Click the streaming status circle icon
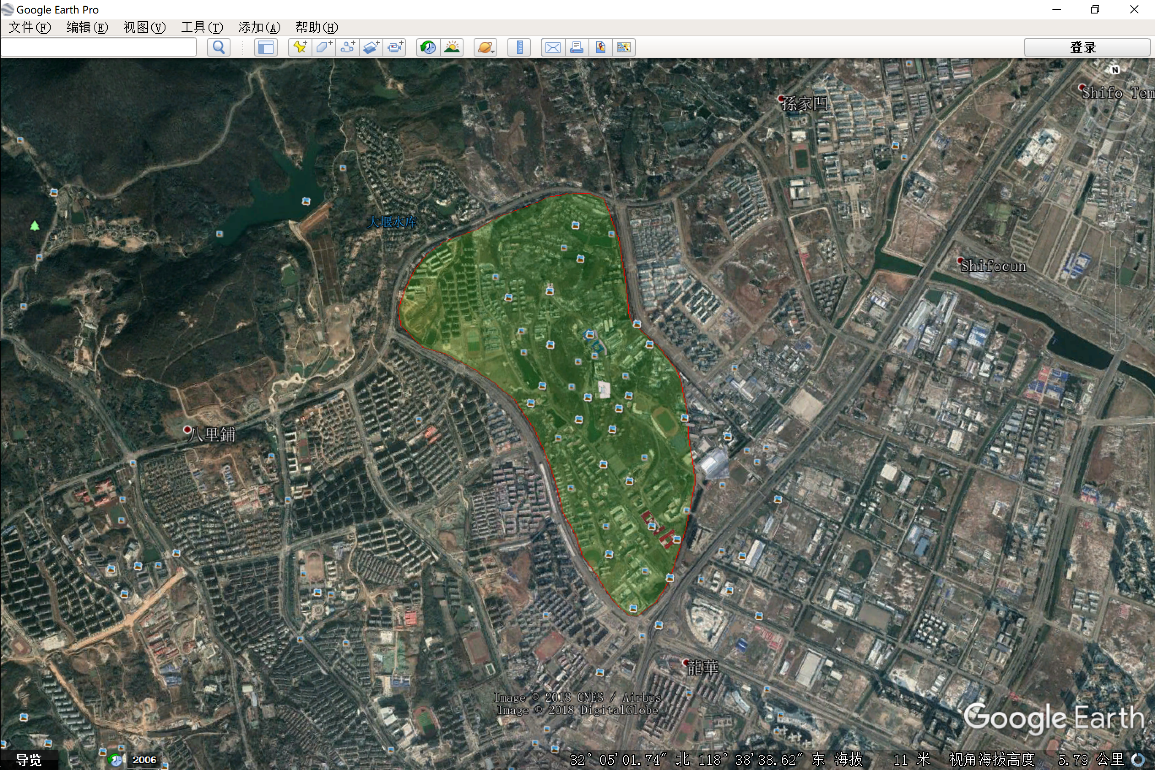This screenshot has width=1155, height=770. [1139, 759]
